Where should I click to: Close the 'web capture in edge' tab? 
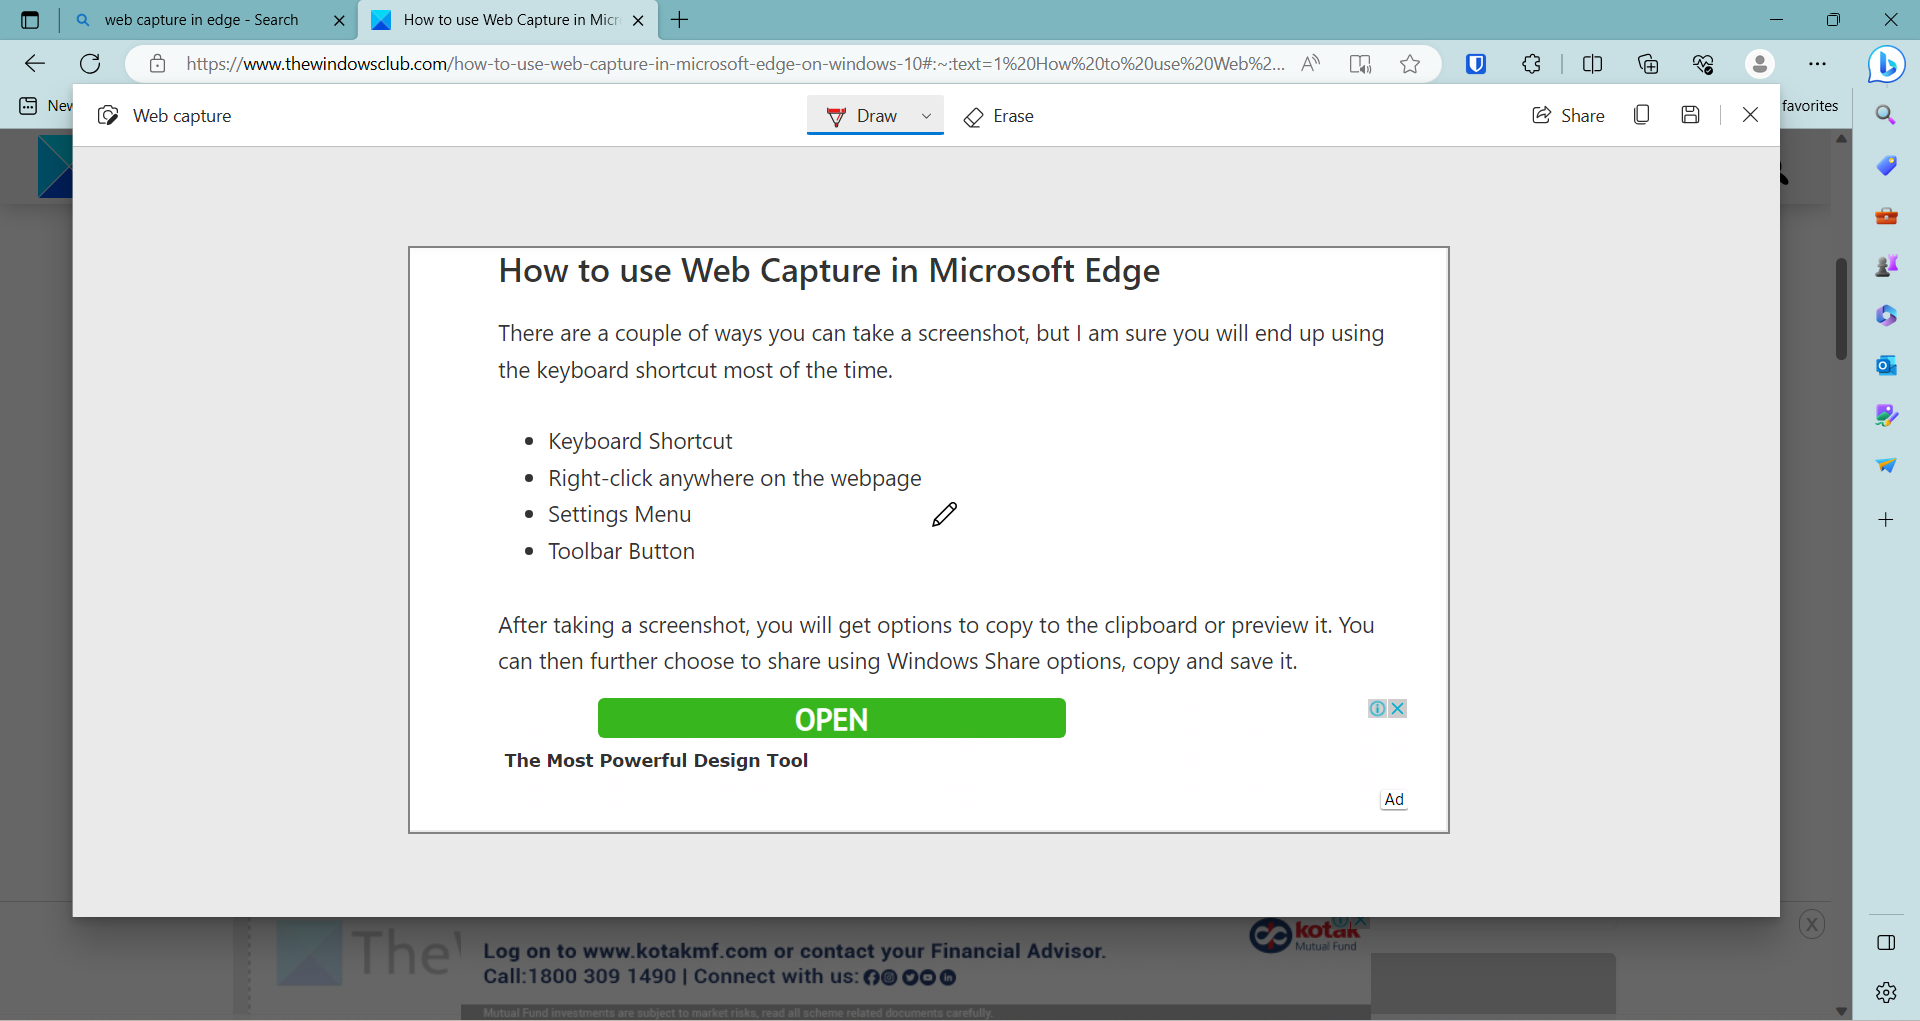339,20
